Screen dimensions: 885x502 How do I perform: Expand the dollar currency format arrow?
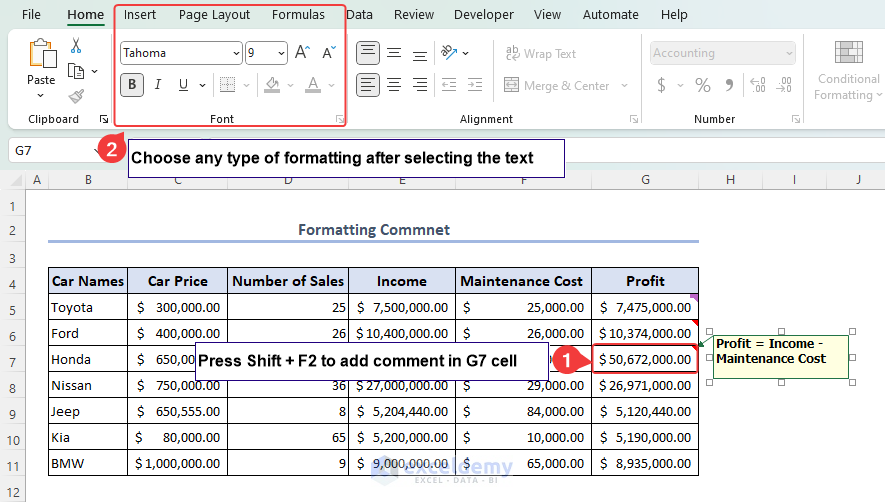681,86
